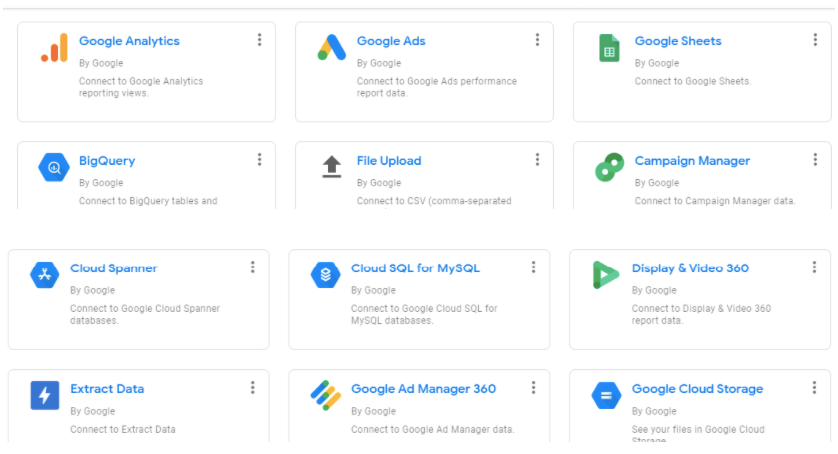Click 'Connect to Campaign Manager data.' text

point(715,201)
